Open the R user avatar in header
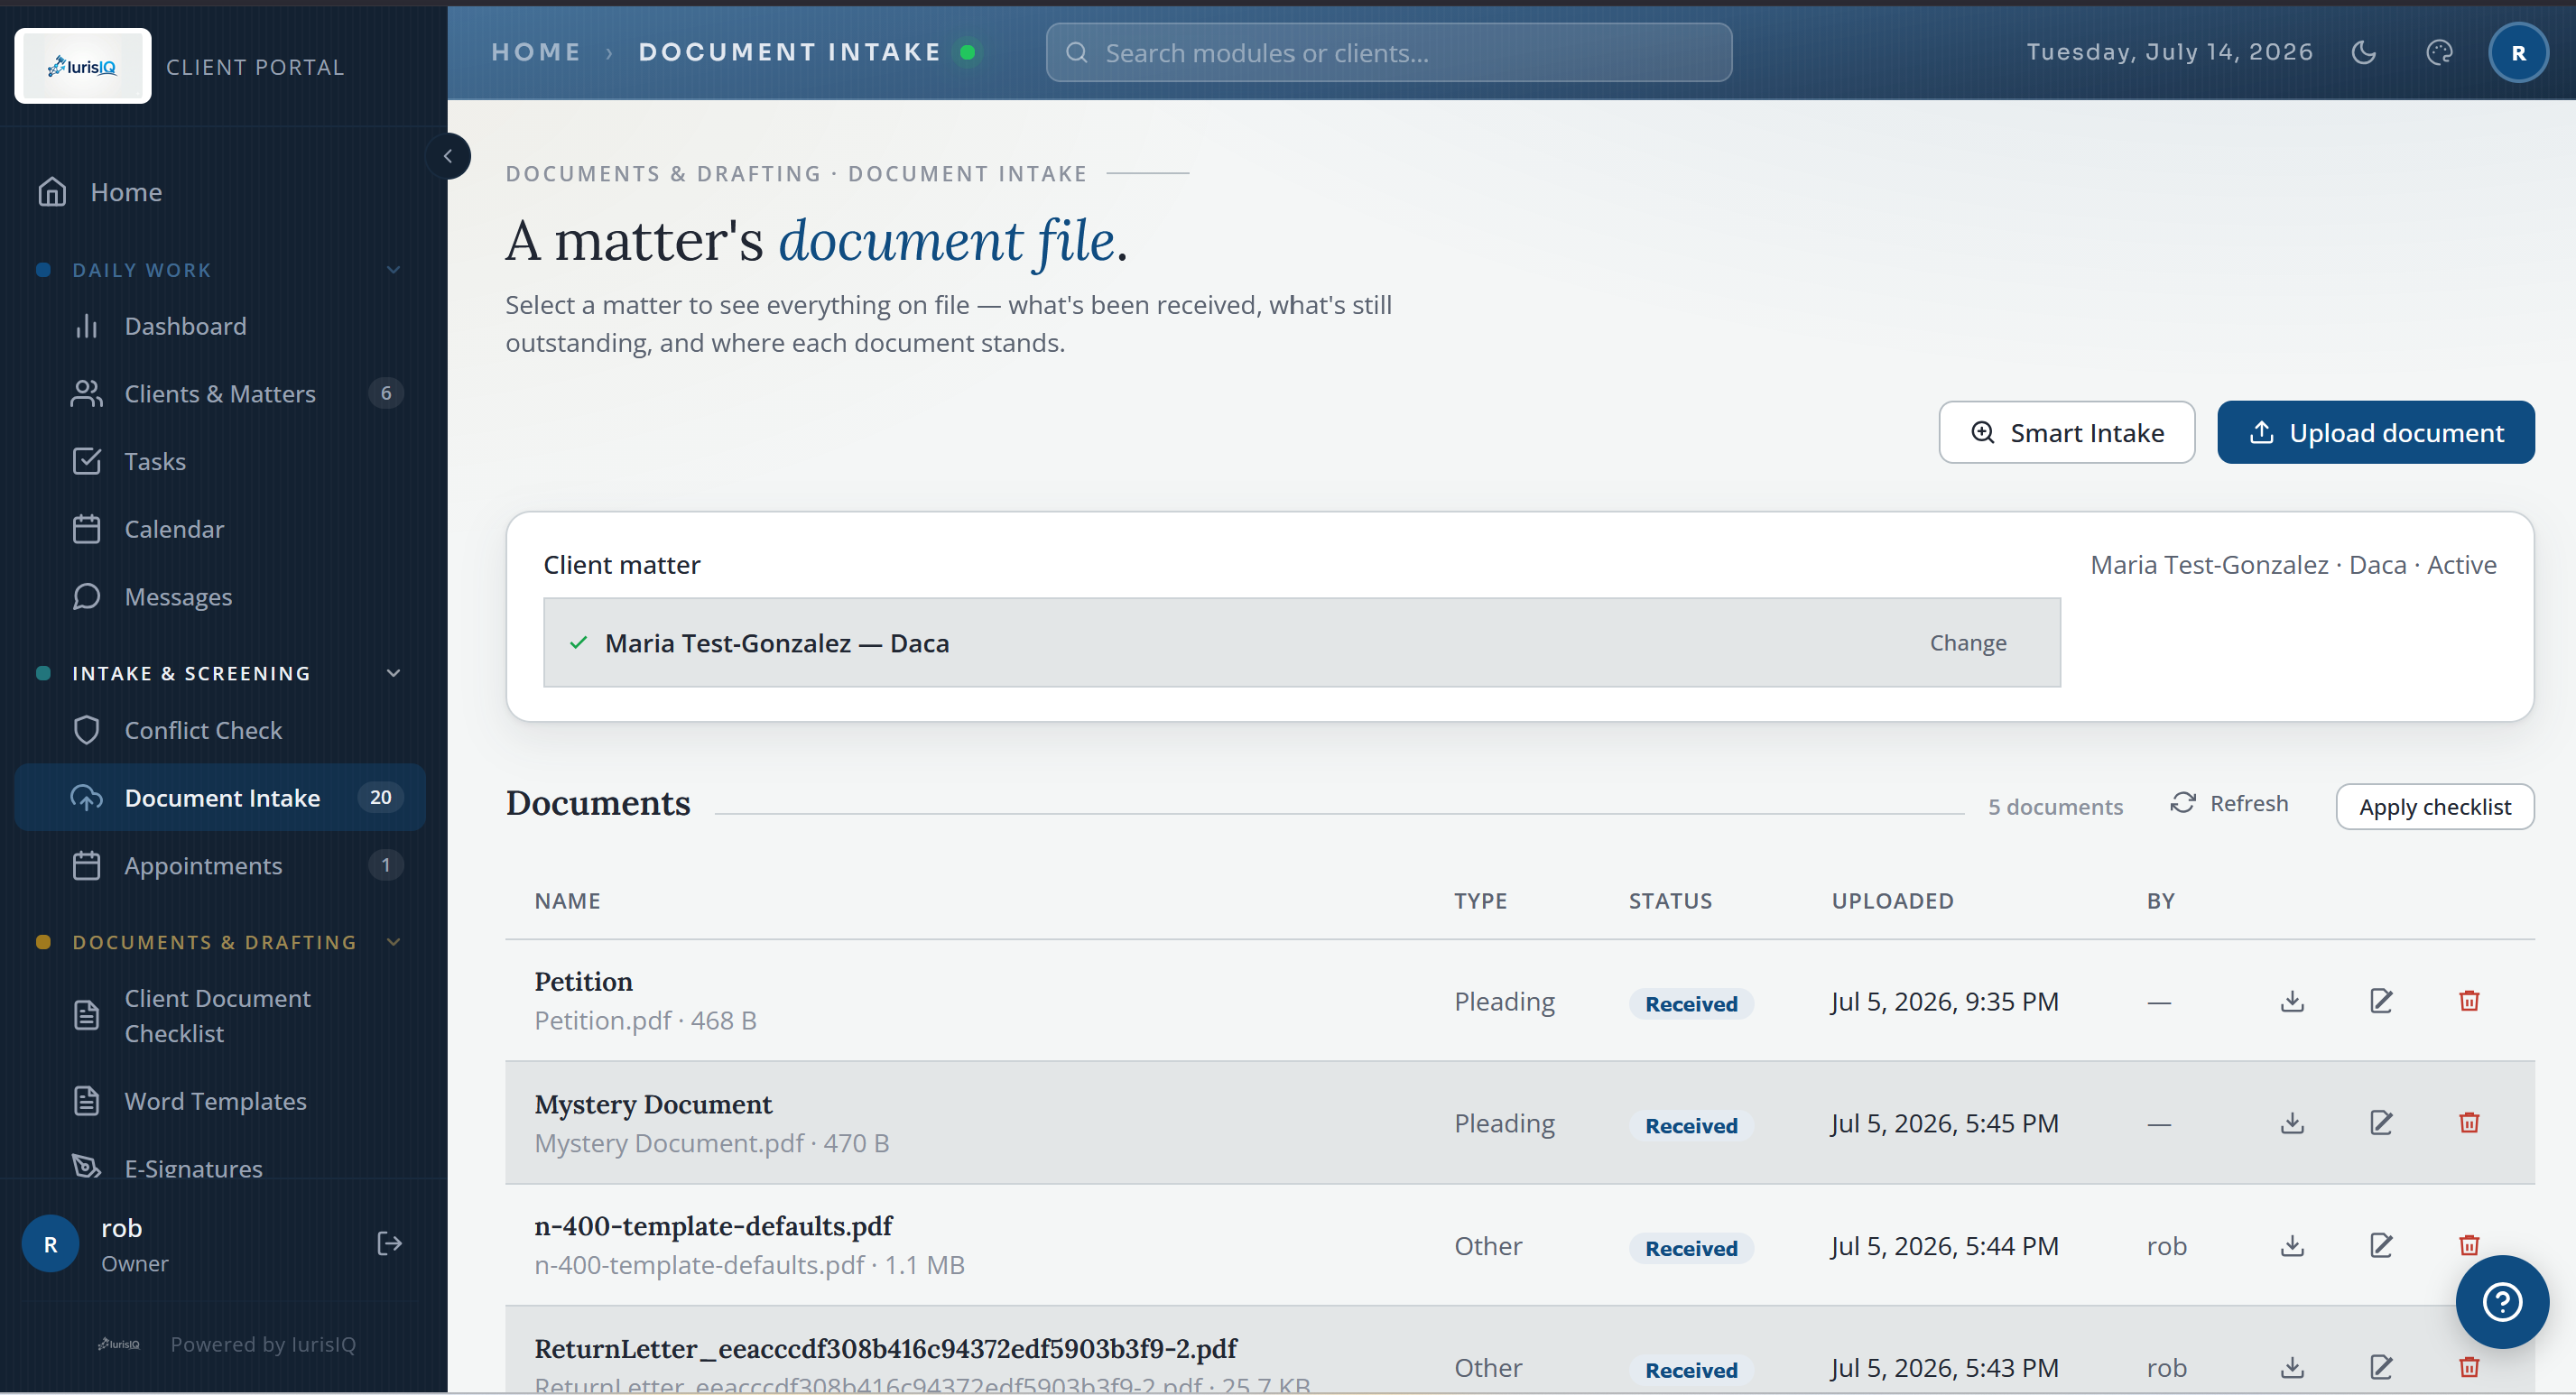Image resolution: width=2576 pixels, height=1395 pixels. (2517, 52)
